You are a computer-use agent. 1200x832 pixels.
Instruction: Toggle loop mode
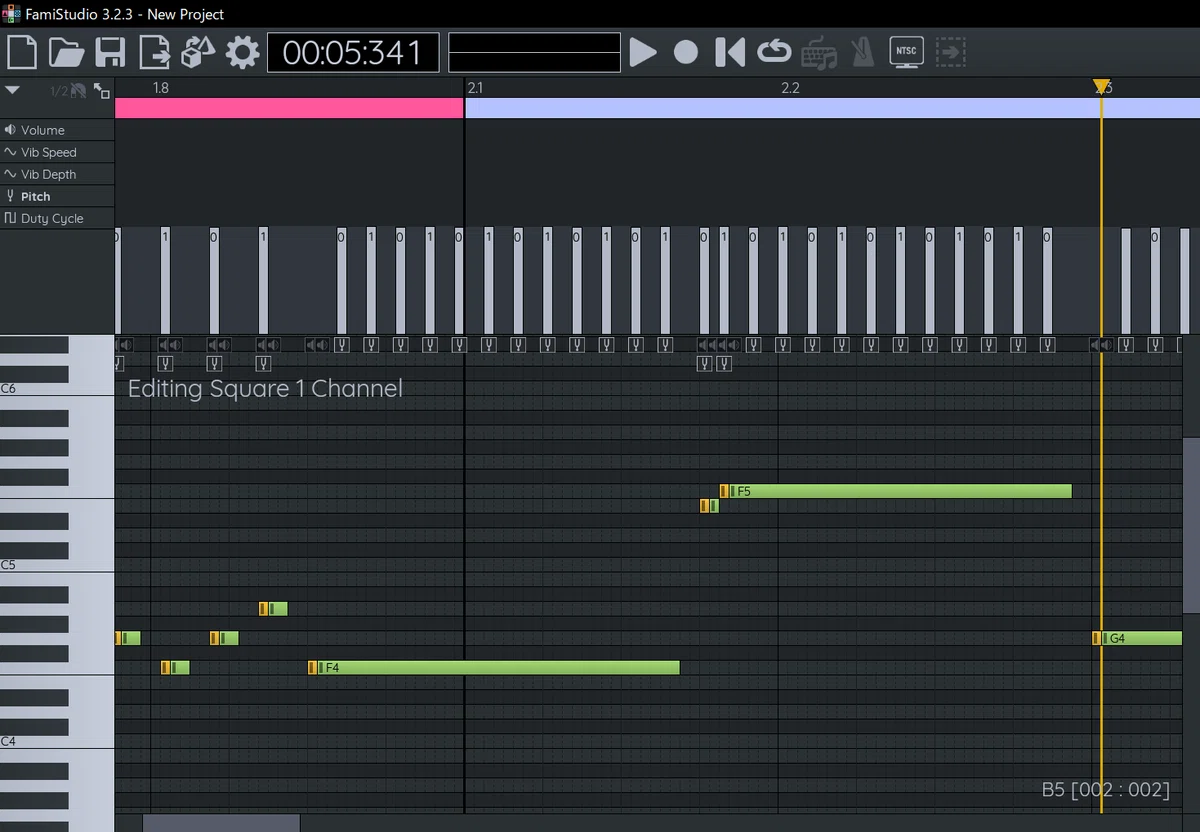(774, 52)
